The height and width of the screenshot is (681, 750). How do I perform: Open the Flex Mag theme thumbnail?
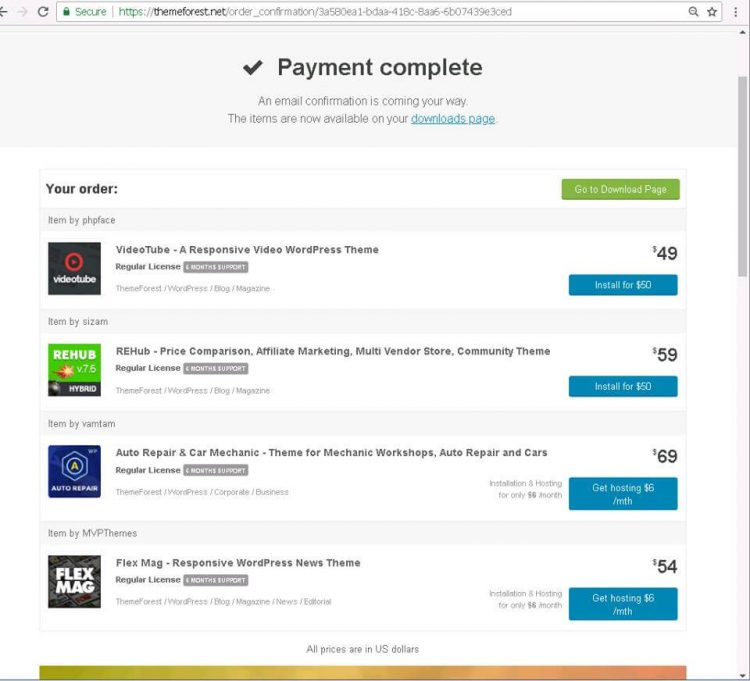click(x=74, y=582)
